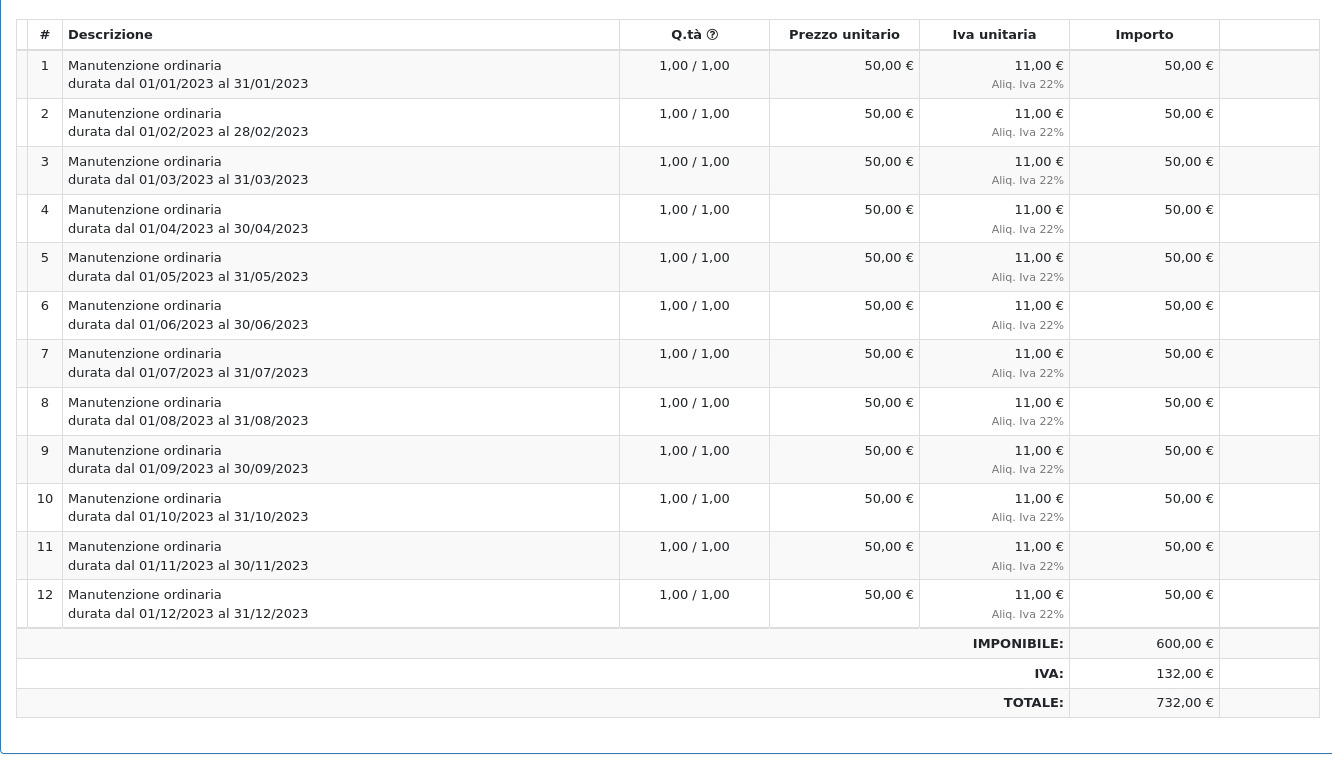The height and width of the screenshot is (763, 1332).
Task: Select row 1 description for January 2023
Action: click(x=188, y=75)
